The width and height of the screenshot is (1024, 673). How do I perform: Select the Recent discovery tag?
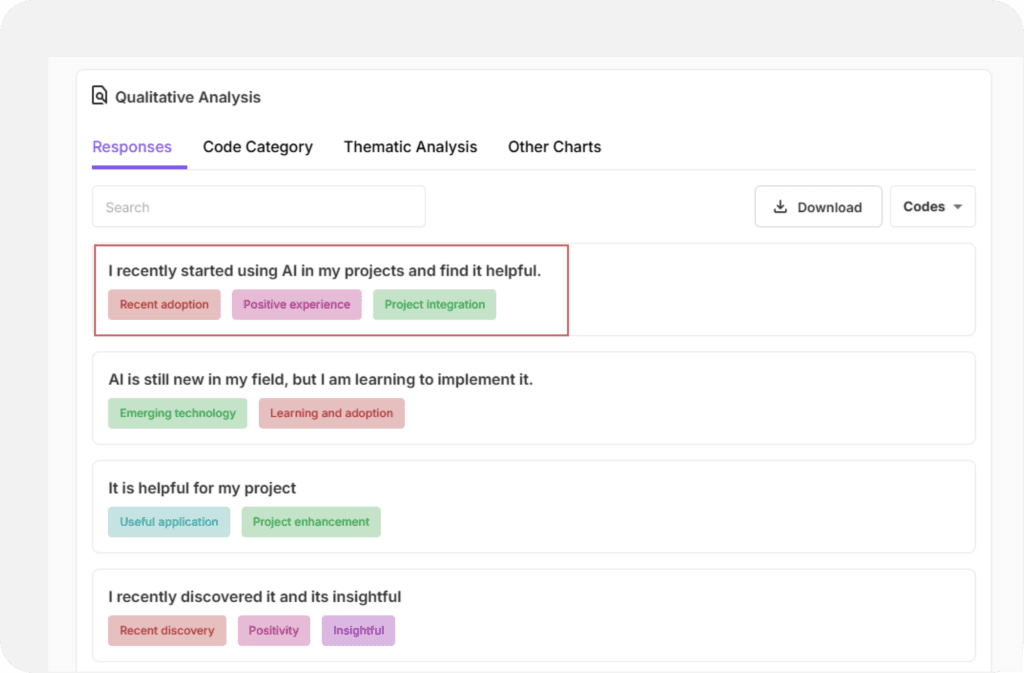click(x=167, y=631)
